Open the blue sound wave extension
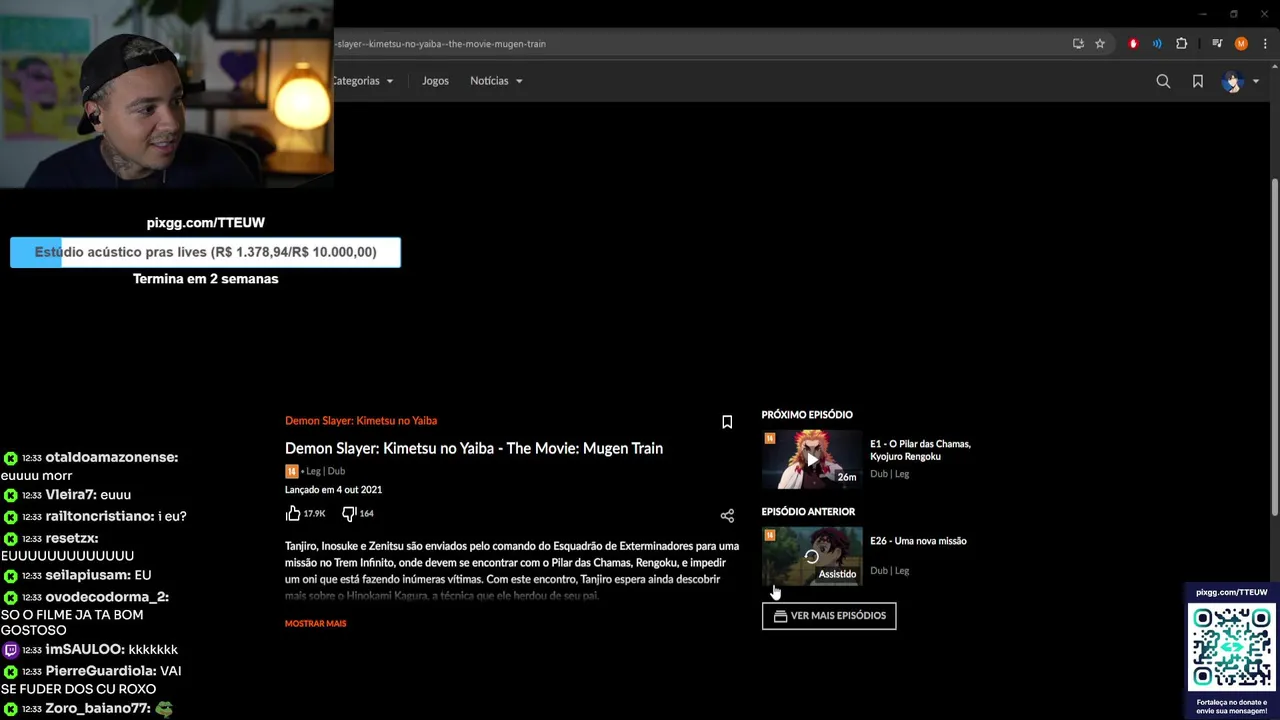The height and width of the screenshot is (720, 1280). 1157,44
